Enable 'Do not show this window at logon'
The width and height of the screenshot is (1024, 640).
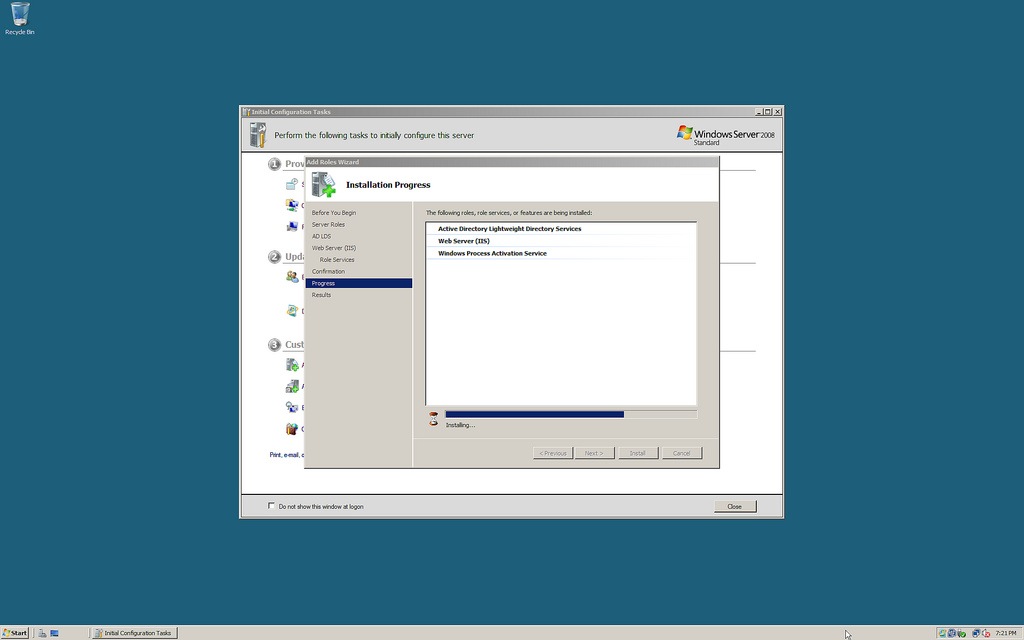tap(271, 506)
